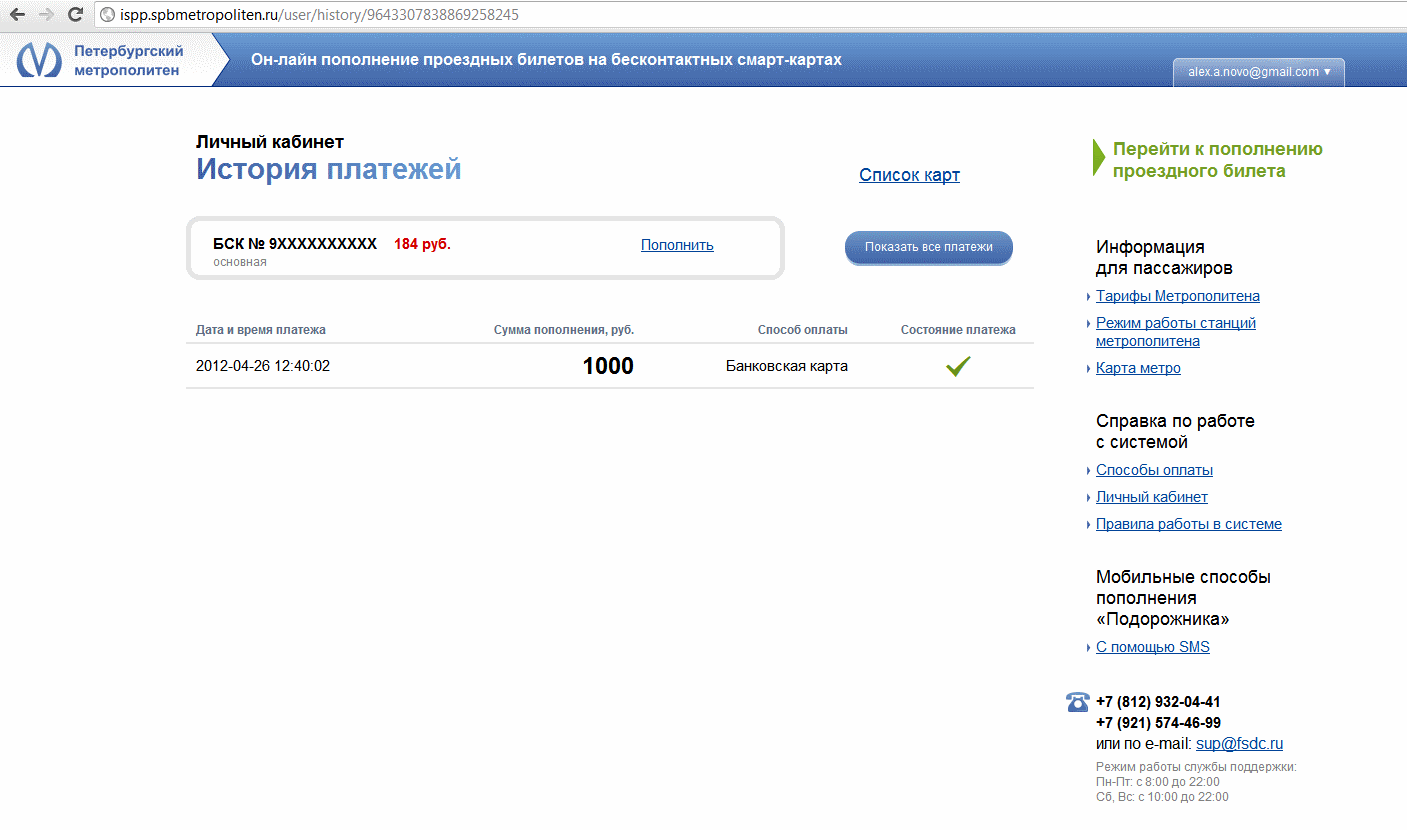Viewport: 1407px width, 830px height.
Task: Click the browser forward arrow
Action: (x=46, y=15)
